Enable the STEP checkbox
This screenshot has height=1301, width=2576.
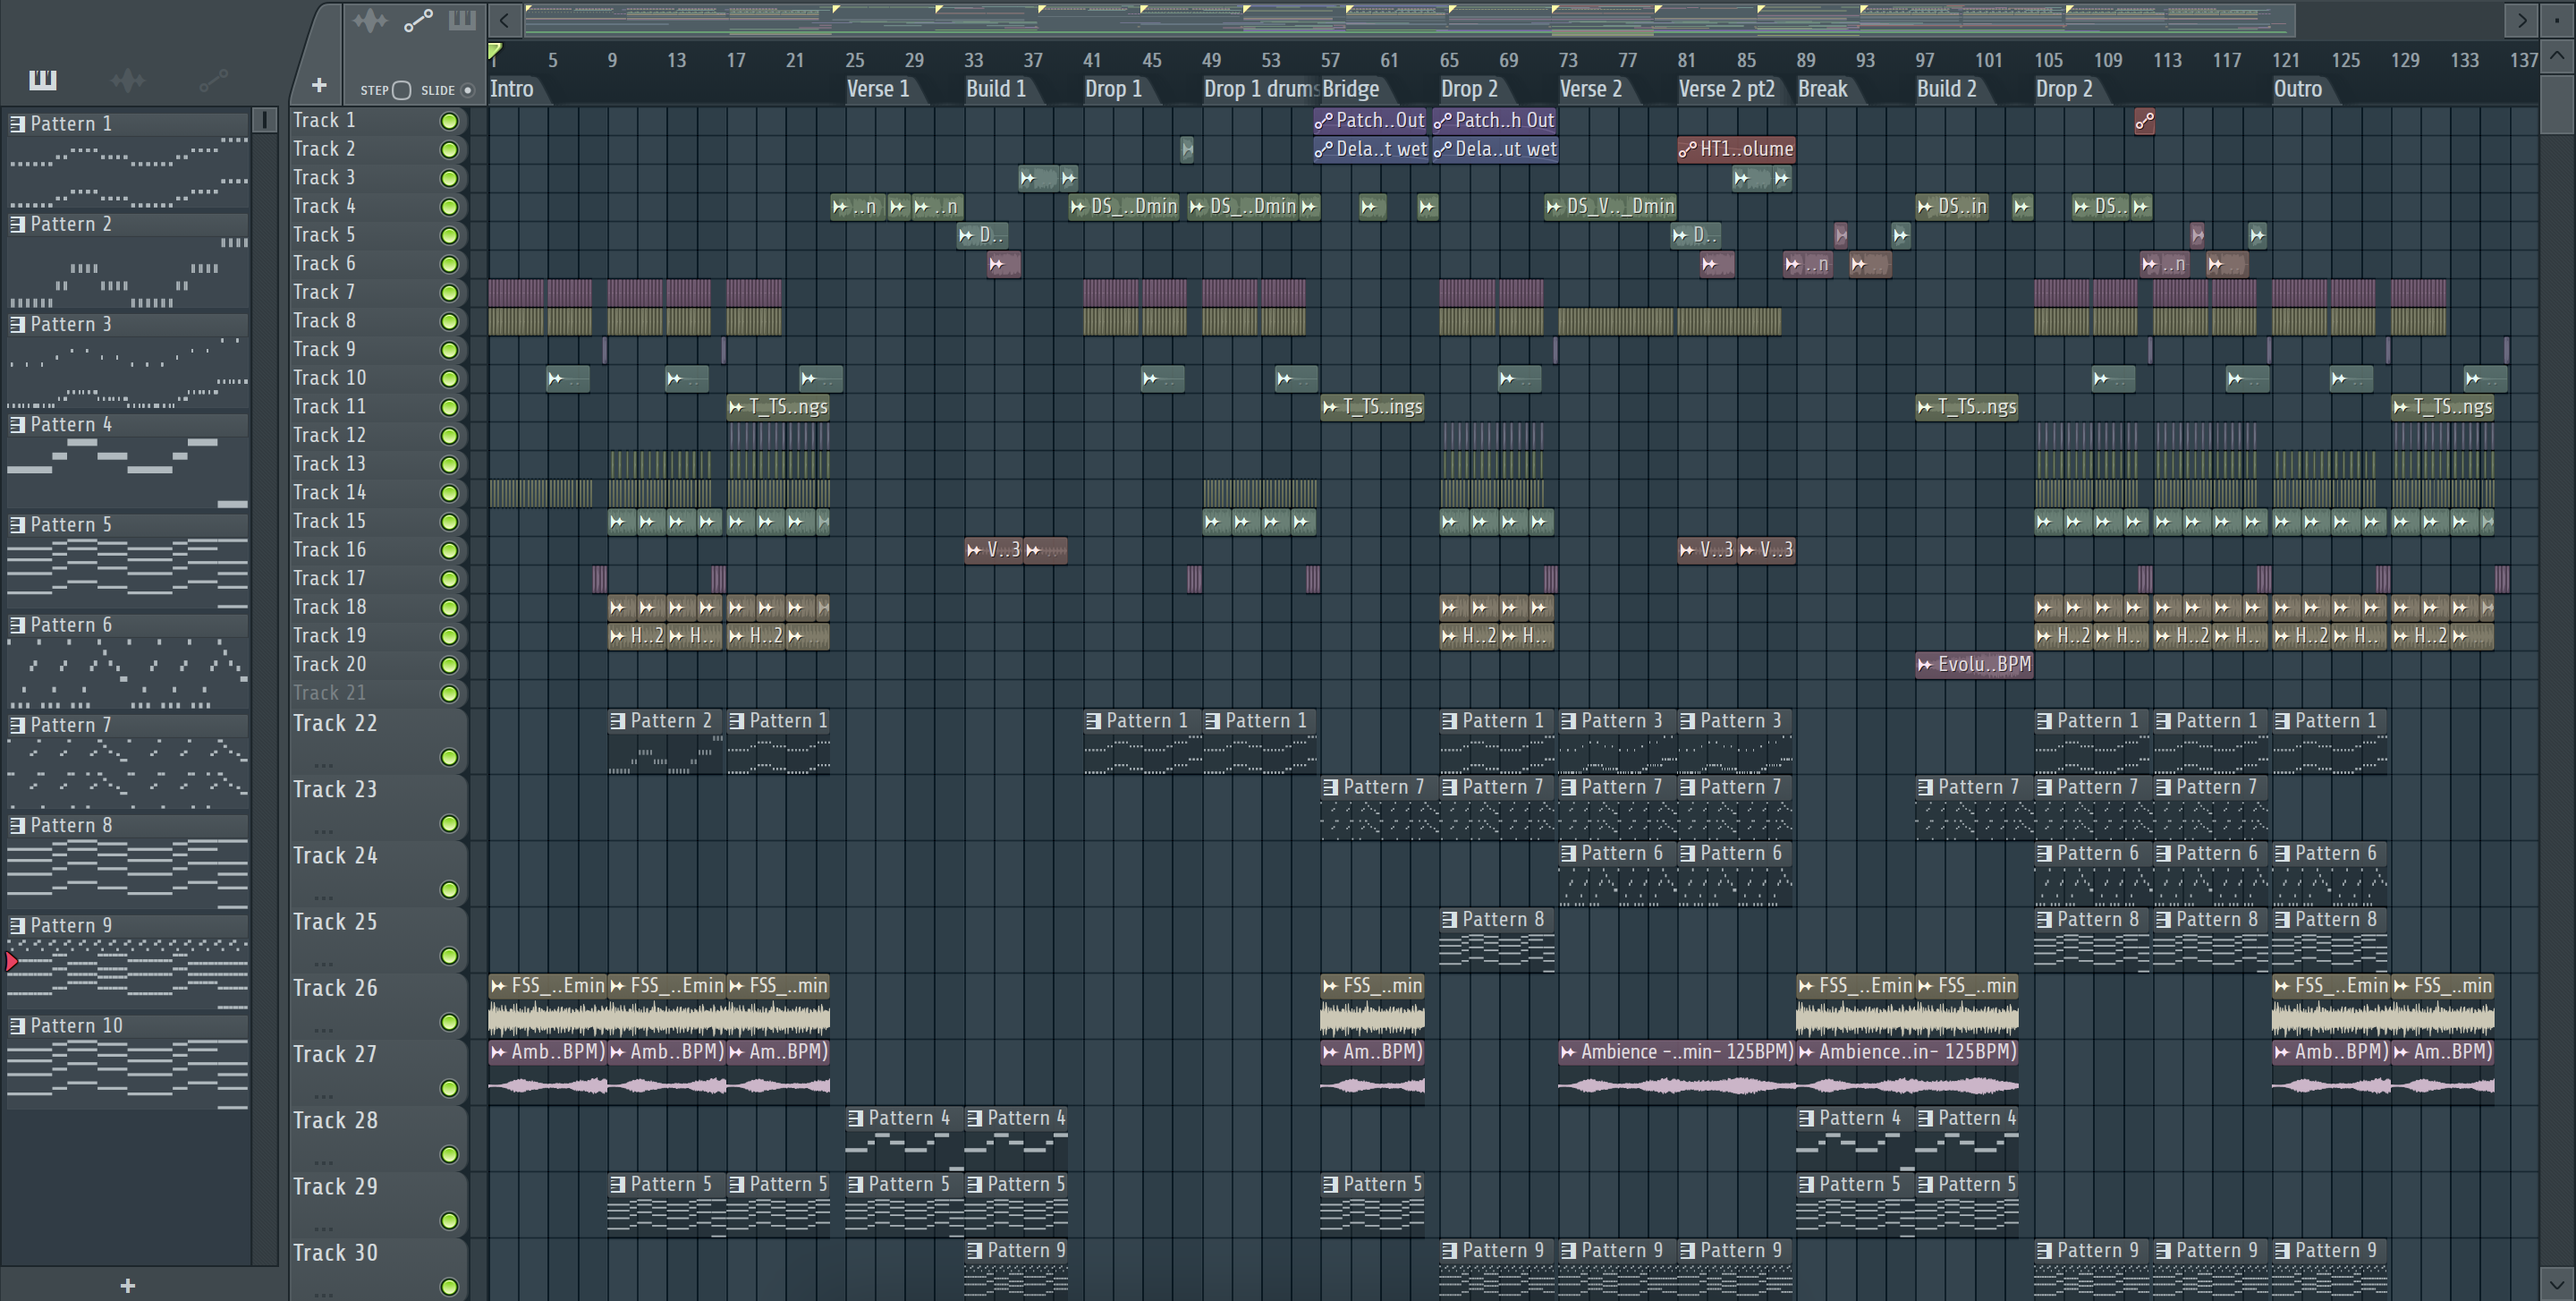click(x=401, y=90)
